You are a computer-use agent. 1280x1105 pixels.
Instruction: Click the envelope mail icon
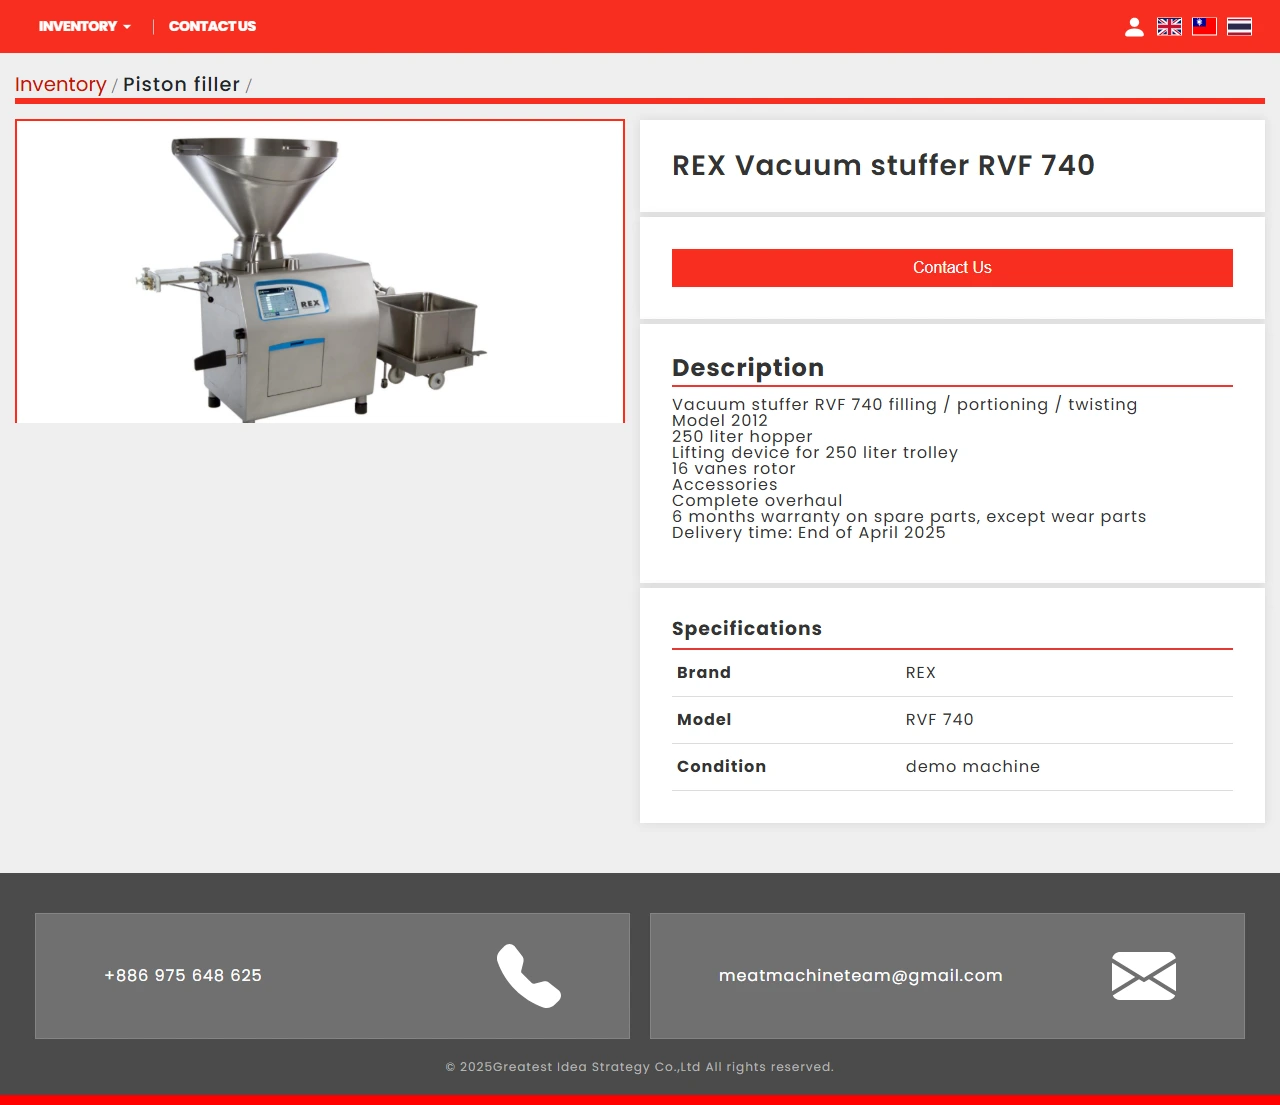pyautogui.click(x=1144, y=976)
